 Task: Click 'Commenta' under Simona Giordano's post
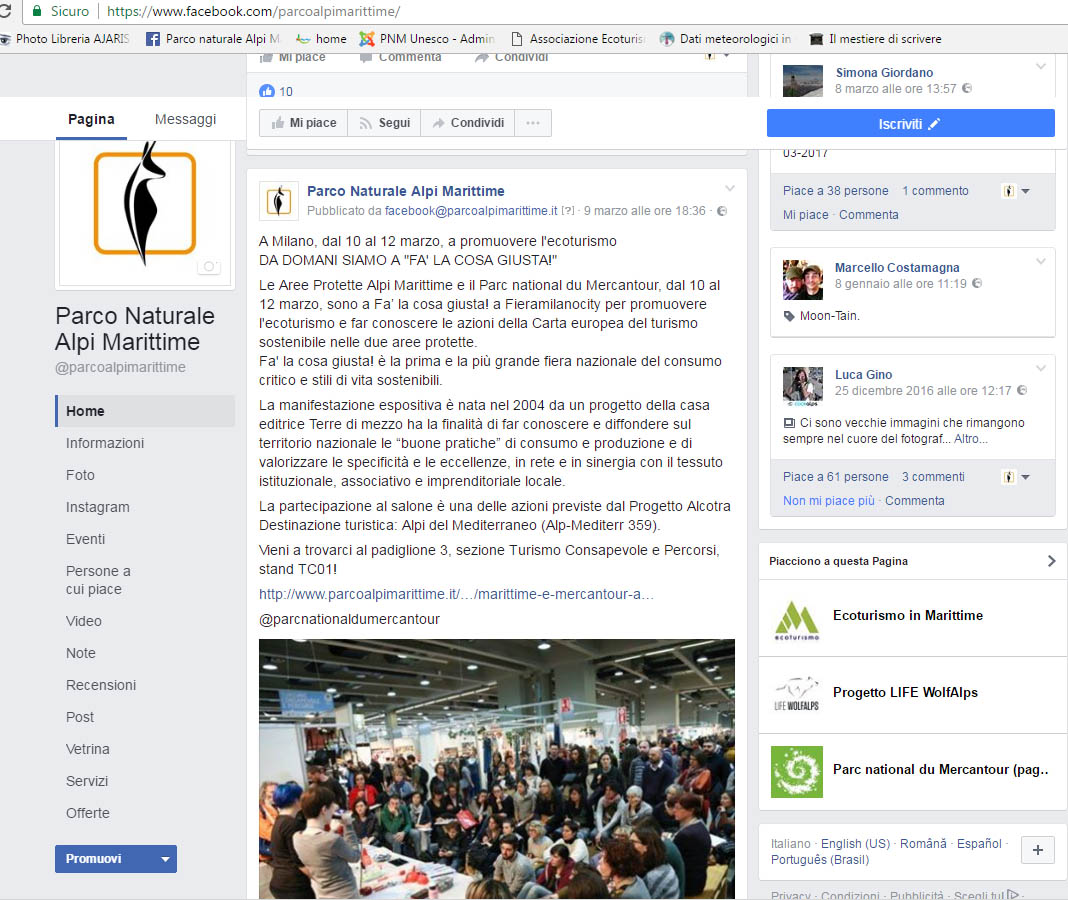(868, 215)
